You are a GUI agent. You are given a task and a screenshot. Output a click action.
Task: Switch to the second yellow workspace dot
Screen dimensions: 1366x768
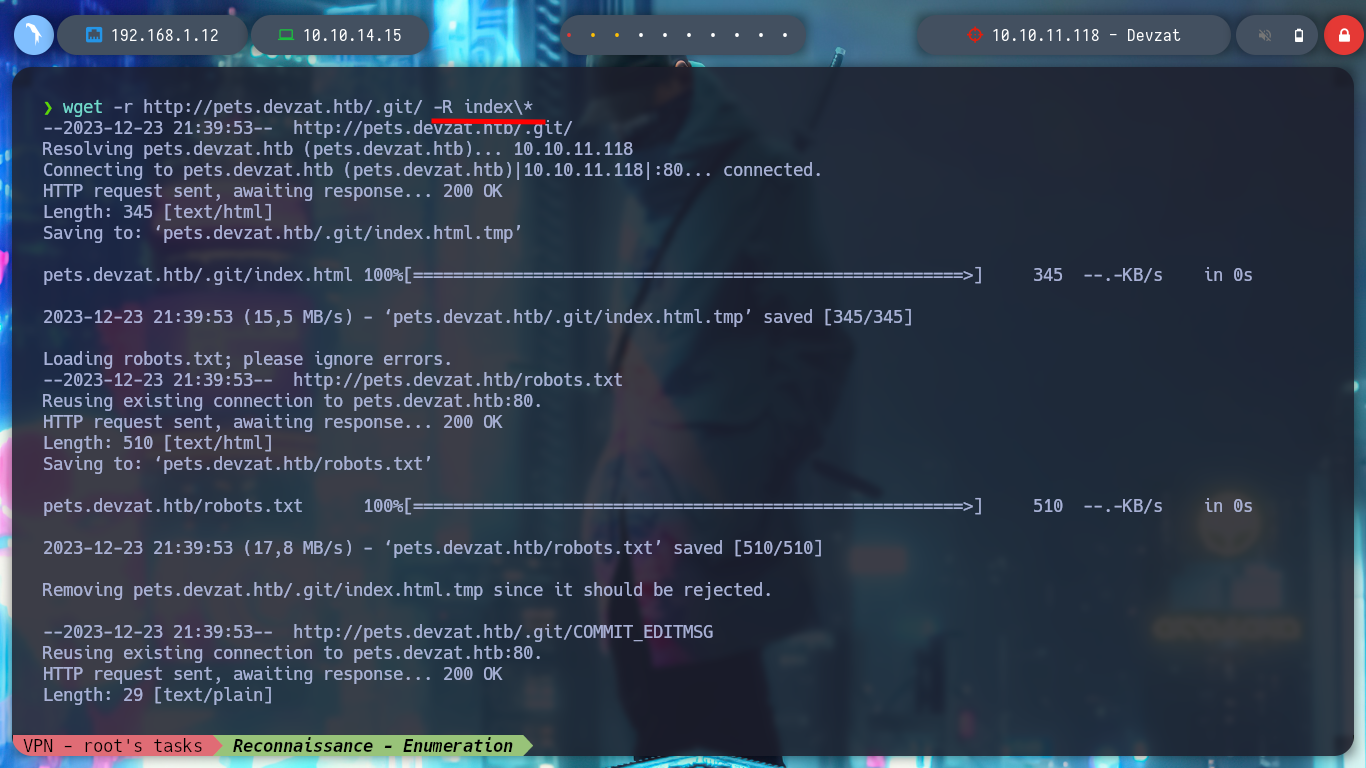(x=592, y=35)
